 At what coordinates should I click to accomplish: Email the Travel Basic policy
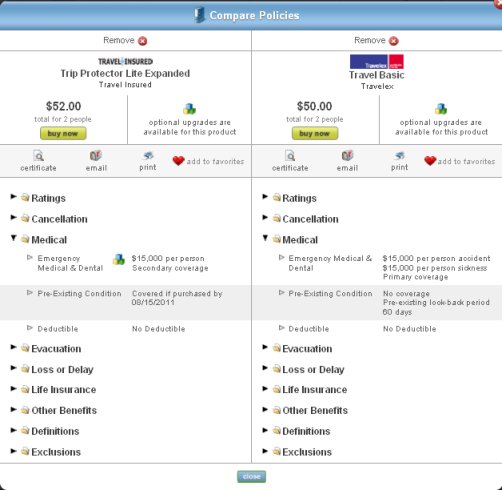click(x=347, y=161)
